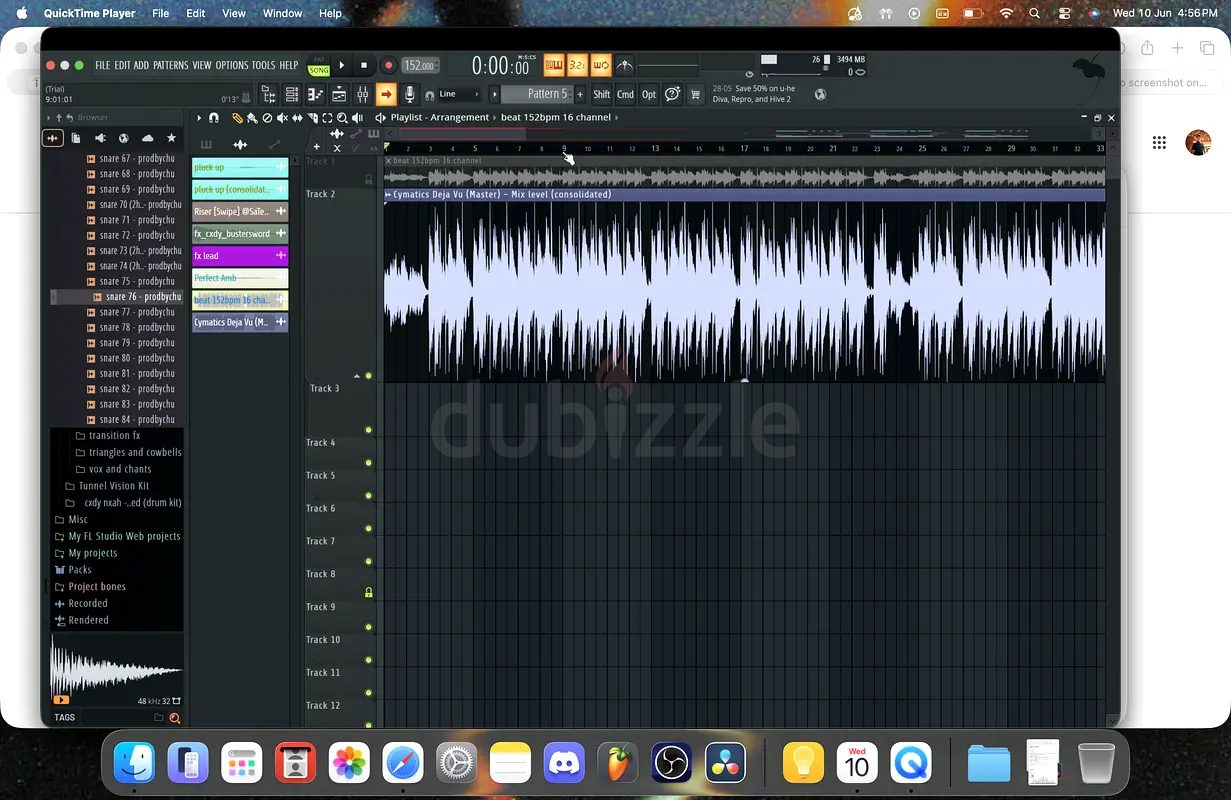Click the Playback speaker tool in playlist

(x=358, y=118)
